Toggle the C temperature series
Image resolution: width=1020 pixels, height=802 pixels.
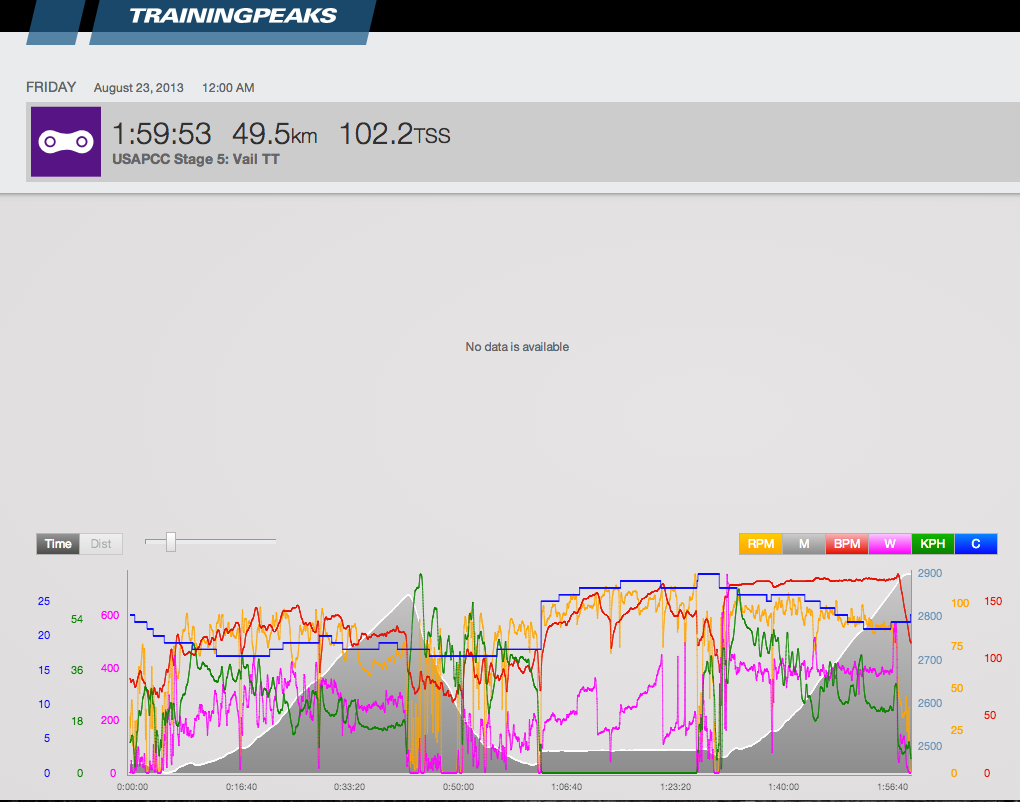(975, 544)
